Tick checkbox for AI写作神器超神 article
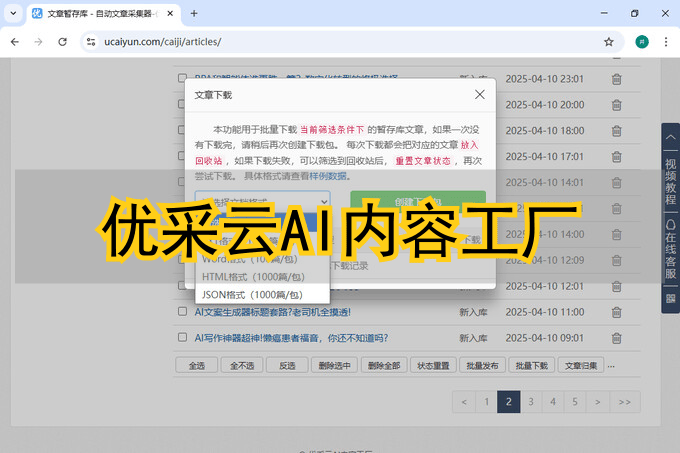 coord(182,337)
